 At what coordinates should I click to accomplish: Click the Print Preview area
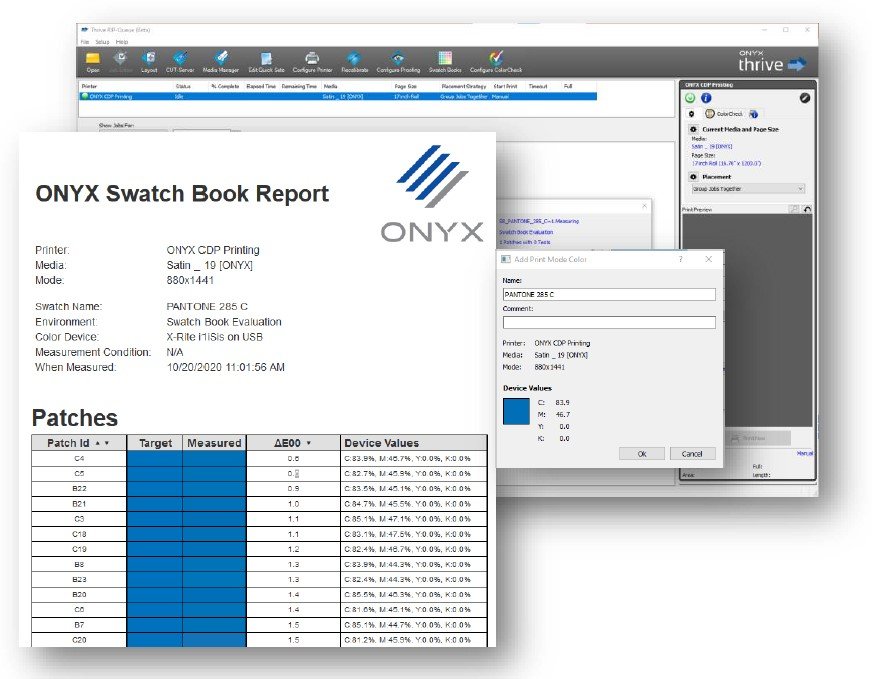click(747, 320)
